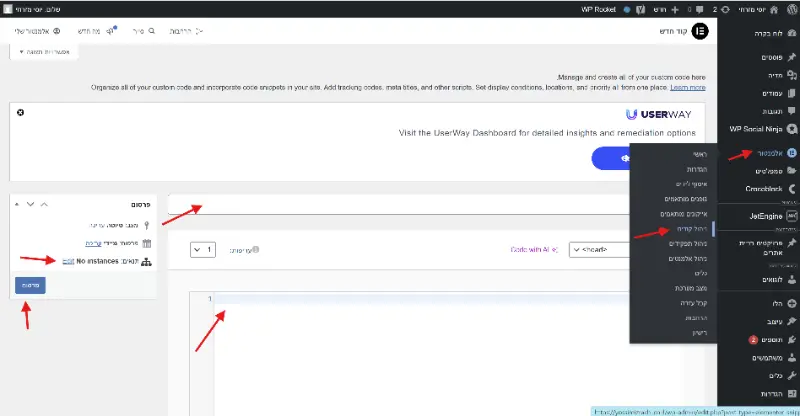The image size is (800, 416).
Task: Select element manager 'ניהול אלמנטים' submenu entry
Action: [688, 259]
